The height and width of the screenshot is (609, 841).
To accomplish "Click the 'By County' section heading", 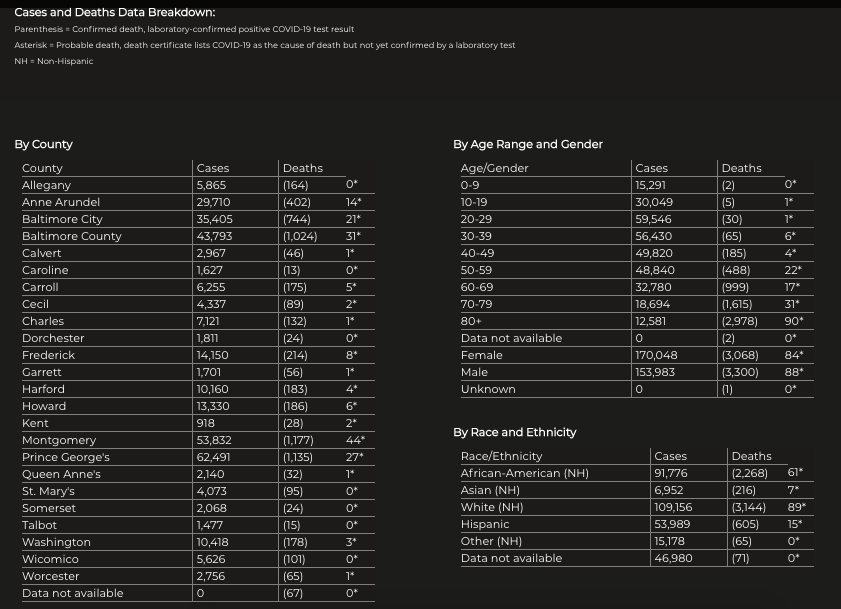I will (x=43, y=144).
